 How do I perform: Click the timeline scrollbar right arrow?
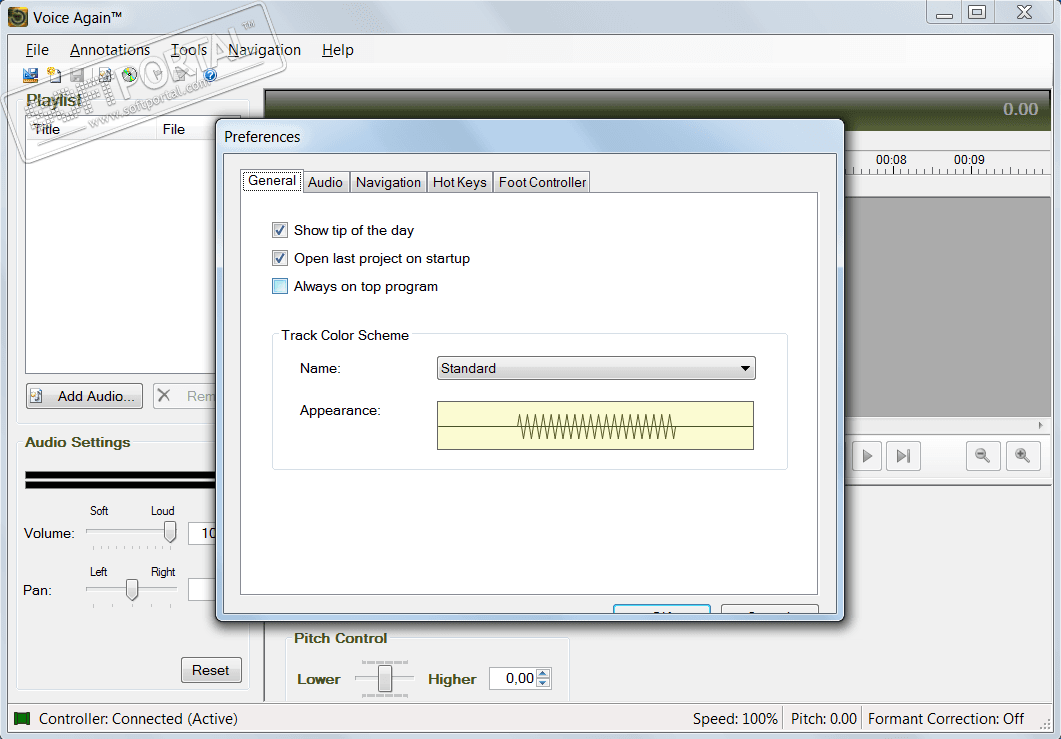tap(1041, 425)
